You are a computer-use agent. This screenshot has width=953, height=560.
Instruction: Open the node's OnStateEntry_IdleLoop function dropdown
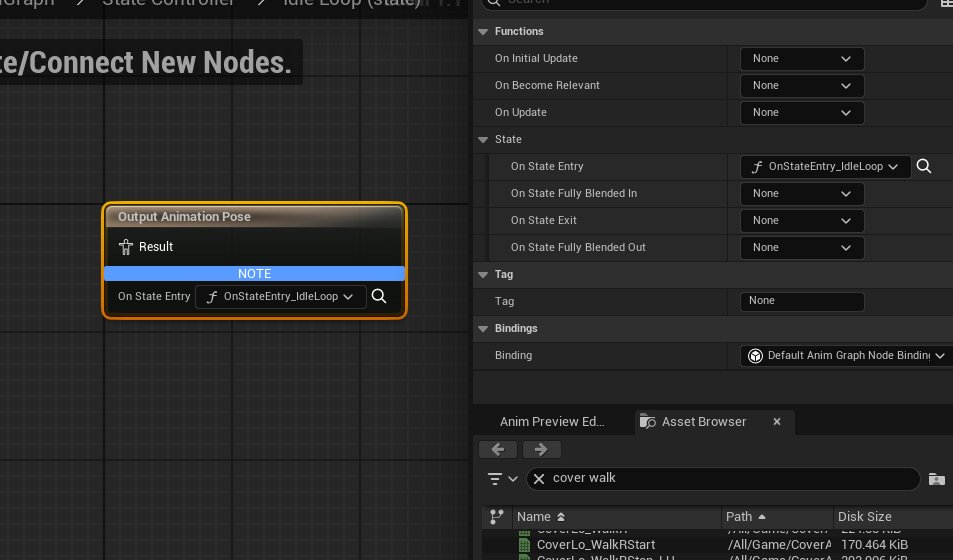280,297
